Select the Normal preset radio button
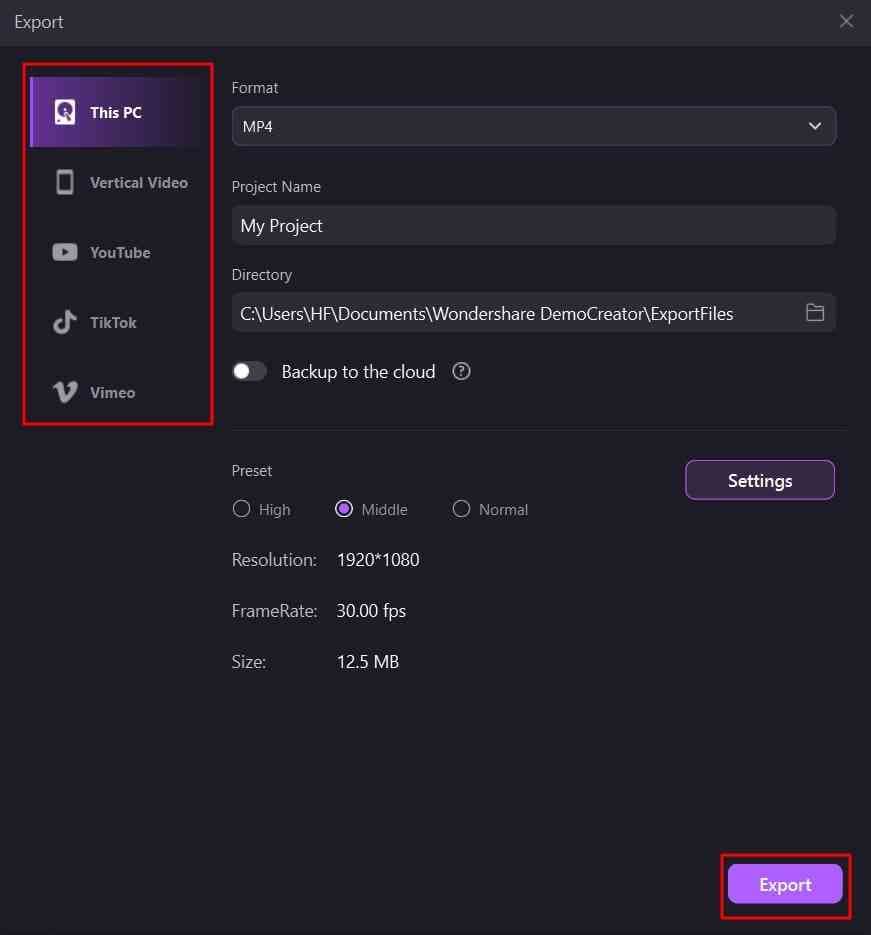The image size is (871, 935). (x=461, y=509)
